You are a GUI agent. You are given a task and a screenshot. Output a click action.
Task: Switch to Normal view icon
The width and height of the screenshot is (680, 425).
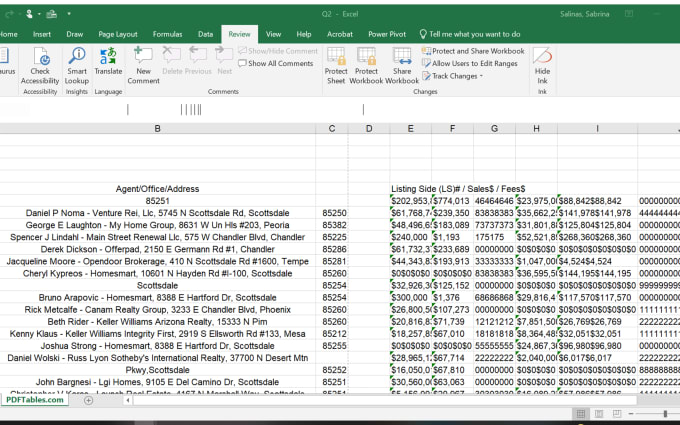tap(581, 414)
